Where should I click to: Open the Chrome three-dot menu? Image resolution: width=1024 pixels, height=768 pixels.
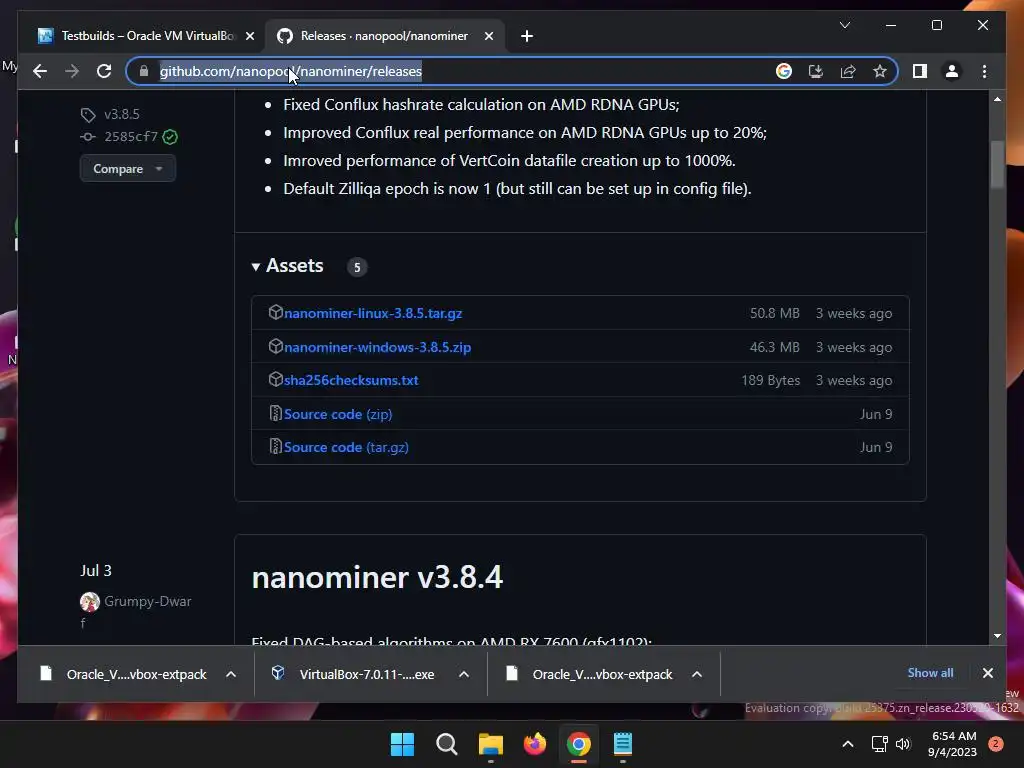[x=984, y=71]
